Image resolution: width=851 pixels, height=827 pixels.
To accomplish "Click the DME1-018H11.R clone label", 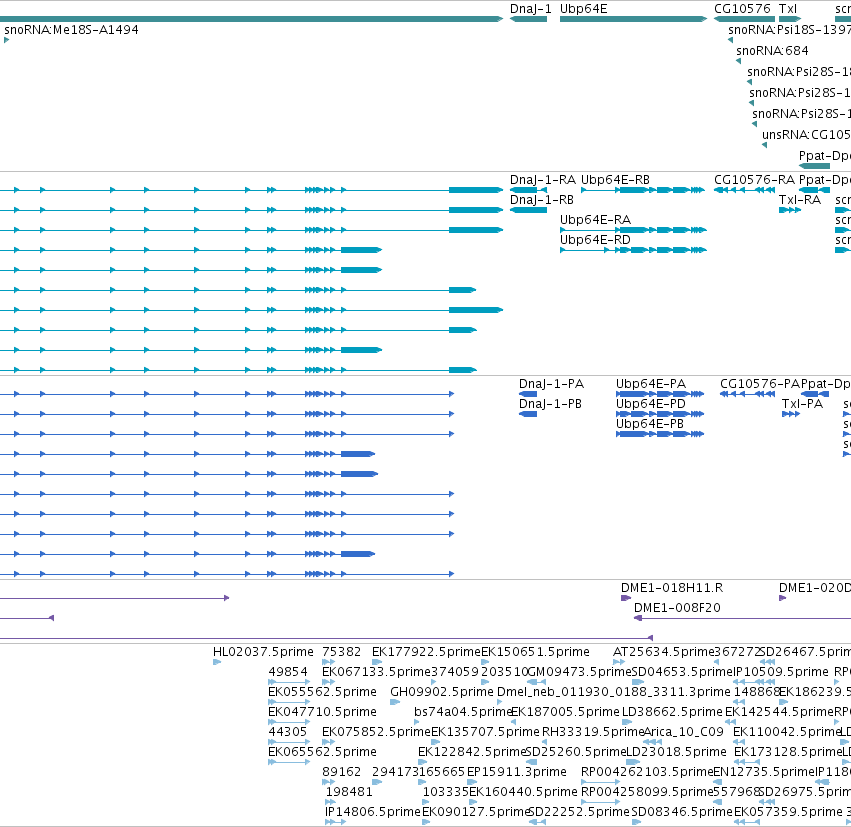I will pos(672,588).
